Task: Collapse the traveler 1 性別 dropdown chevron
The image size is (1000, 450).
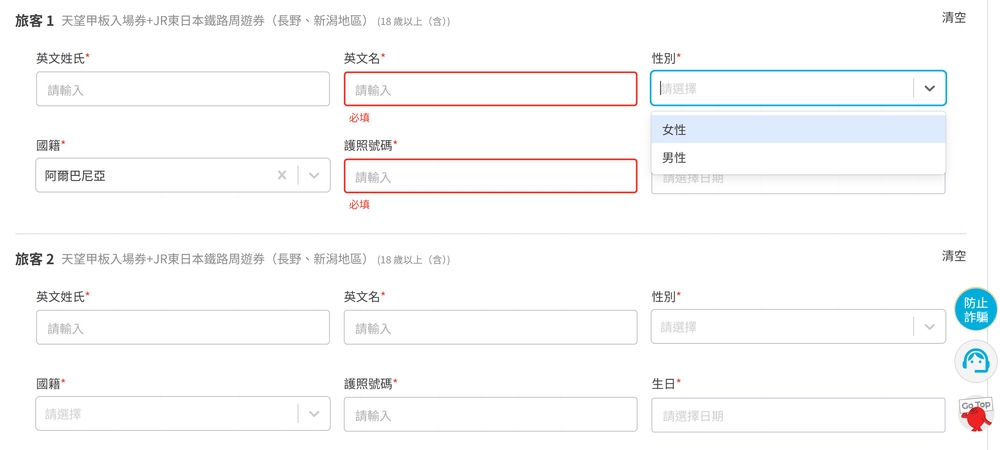Action: pos(929,88)
